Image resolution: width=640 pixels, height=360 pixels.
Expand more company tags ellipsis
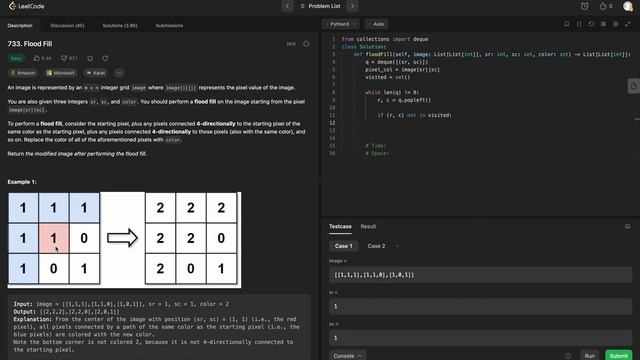coord(119,73)
